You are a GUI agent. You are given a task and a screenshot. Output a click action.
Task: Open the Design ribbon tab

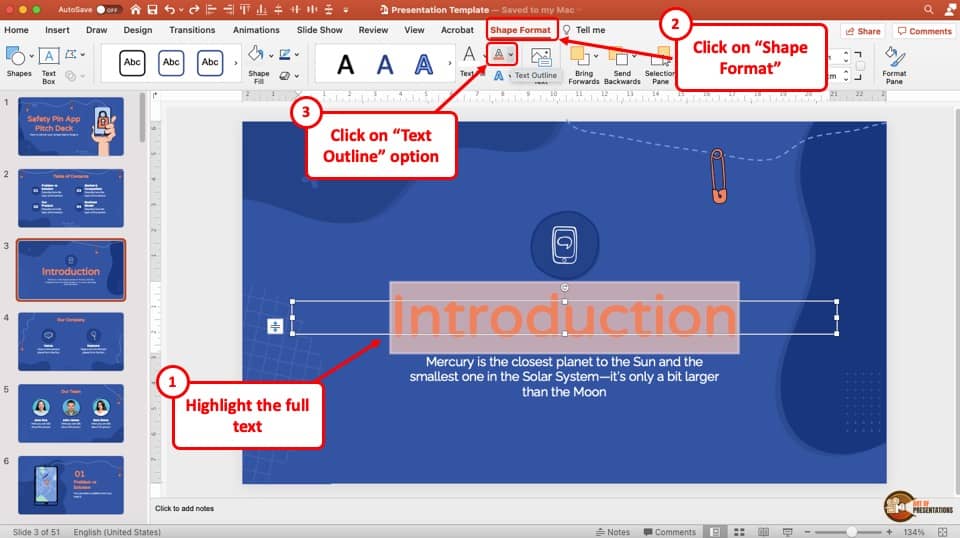pyautogui.click(x=138, y=29)
